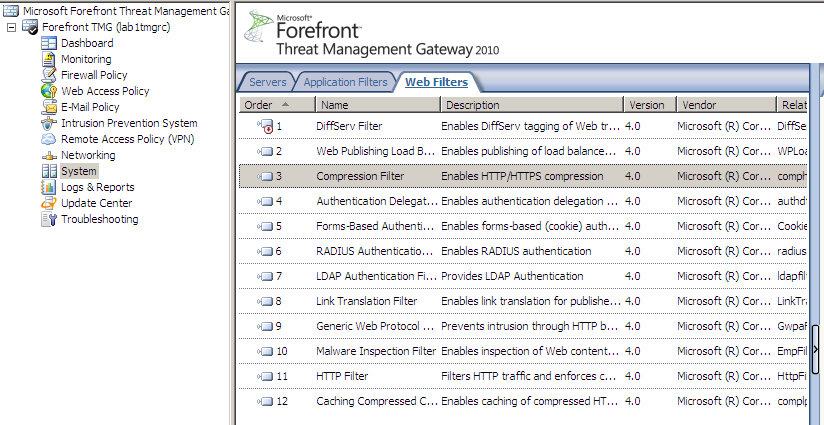This screenshot has width=824, height=425.
Task: Switch to the Application Filters tab
Action: click(345, 82)
